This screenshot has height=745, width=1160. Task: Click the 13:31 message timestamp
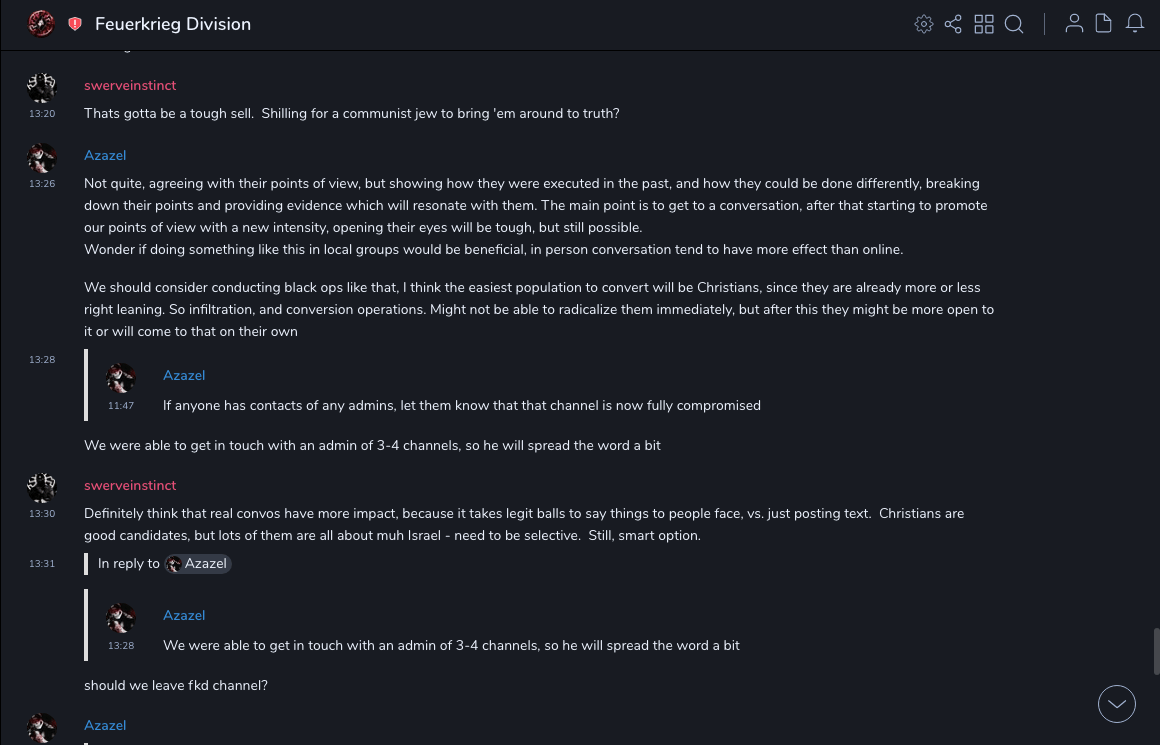click(42, 564)
